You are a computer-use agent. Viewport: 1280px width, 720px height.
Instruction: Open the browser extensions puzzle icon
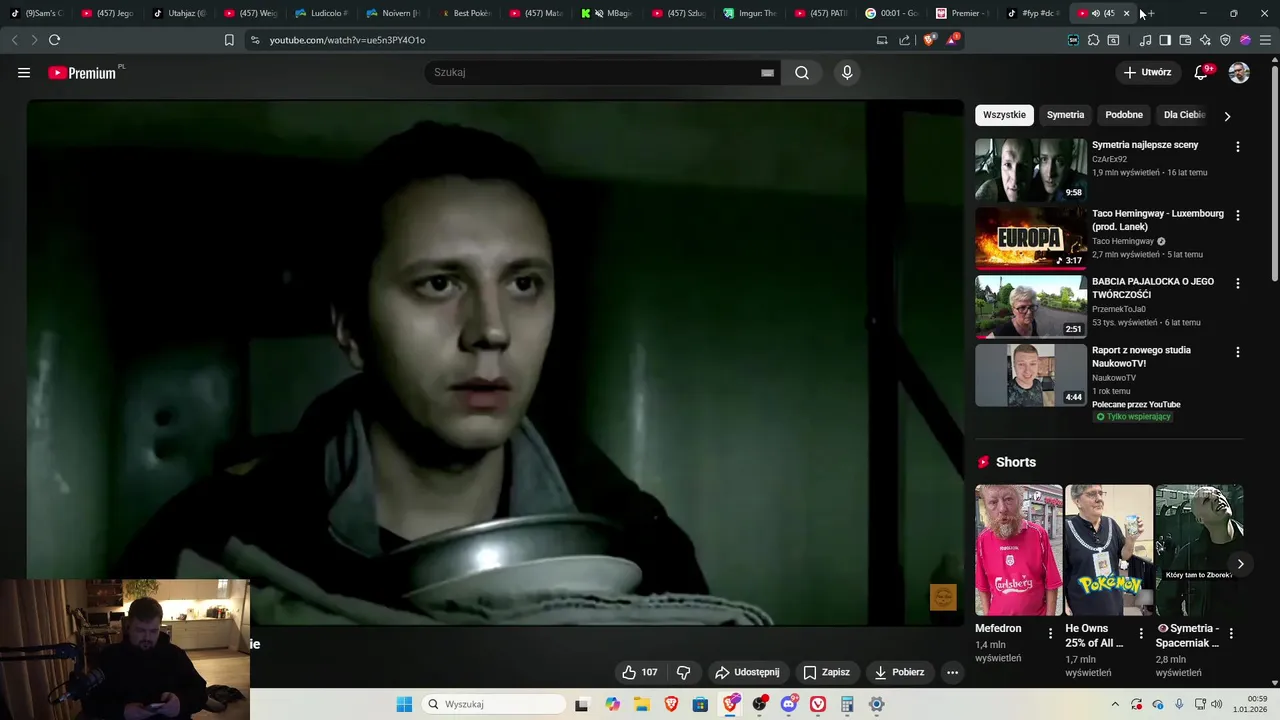pyautogui.click(x=1093, y=40)
